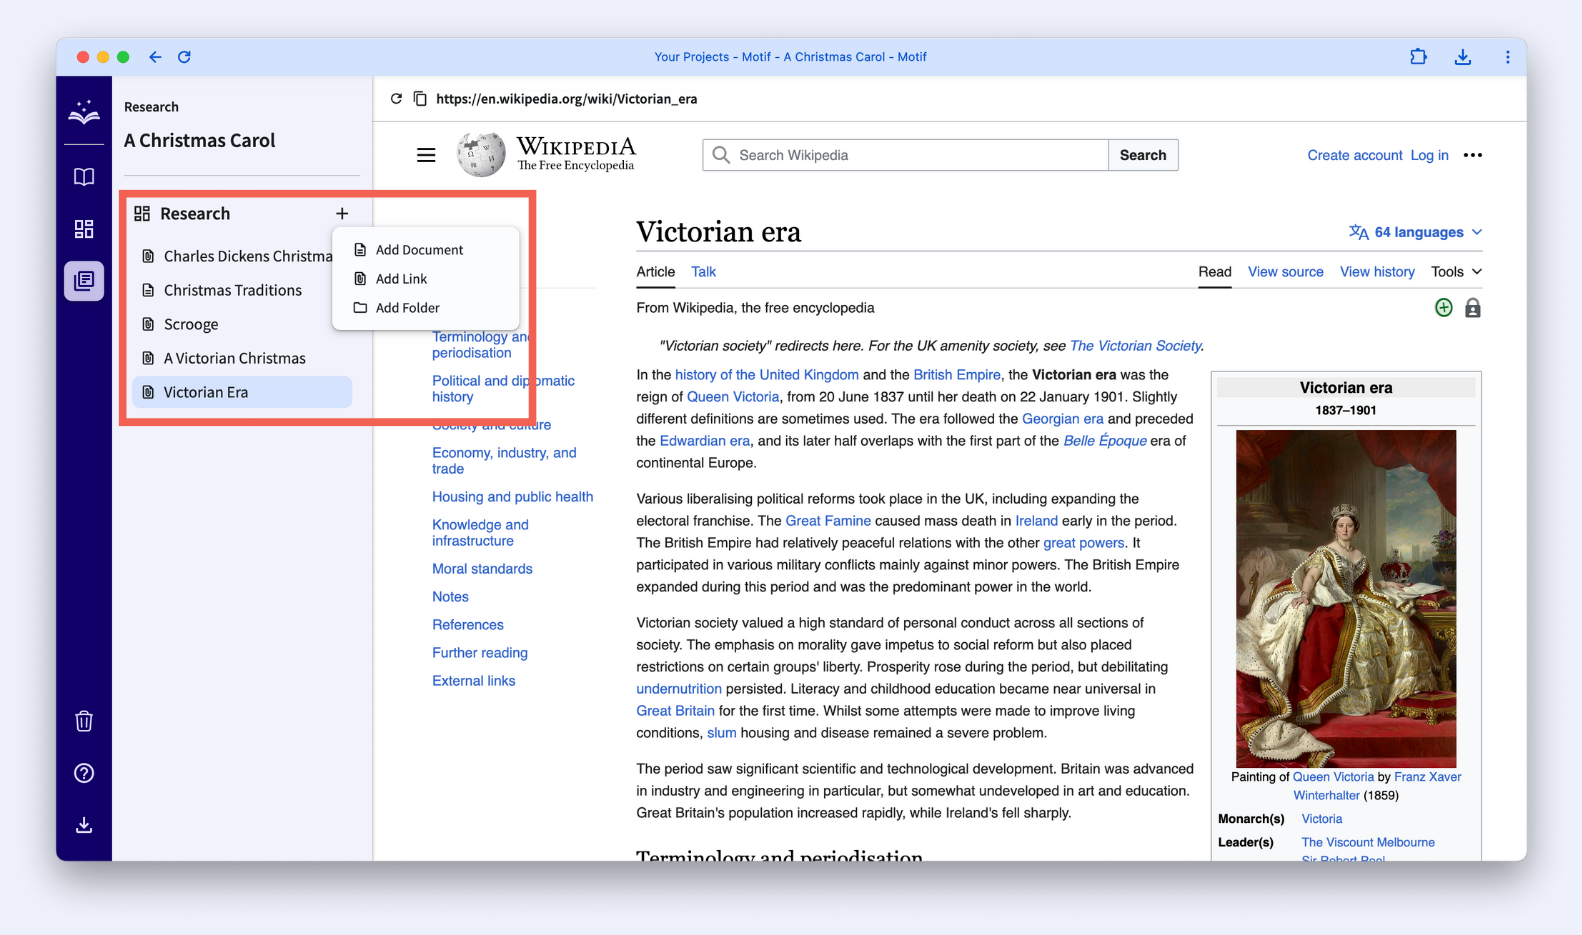Image resolution: width=1582 pixels, height=935 pixels.
Task: Focus the Search Wikipedia input field
Action: tap(906, 155)
